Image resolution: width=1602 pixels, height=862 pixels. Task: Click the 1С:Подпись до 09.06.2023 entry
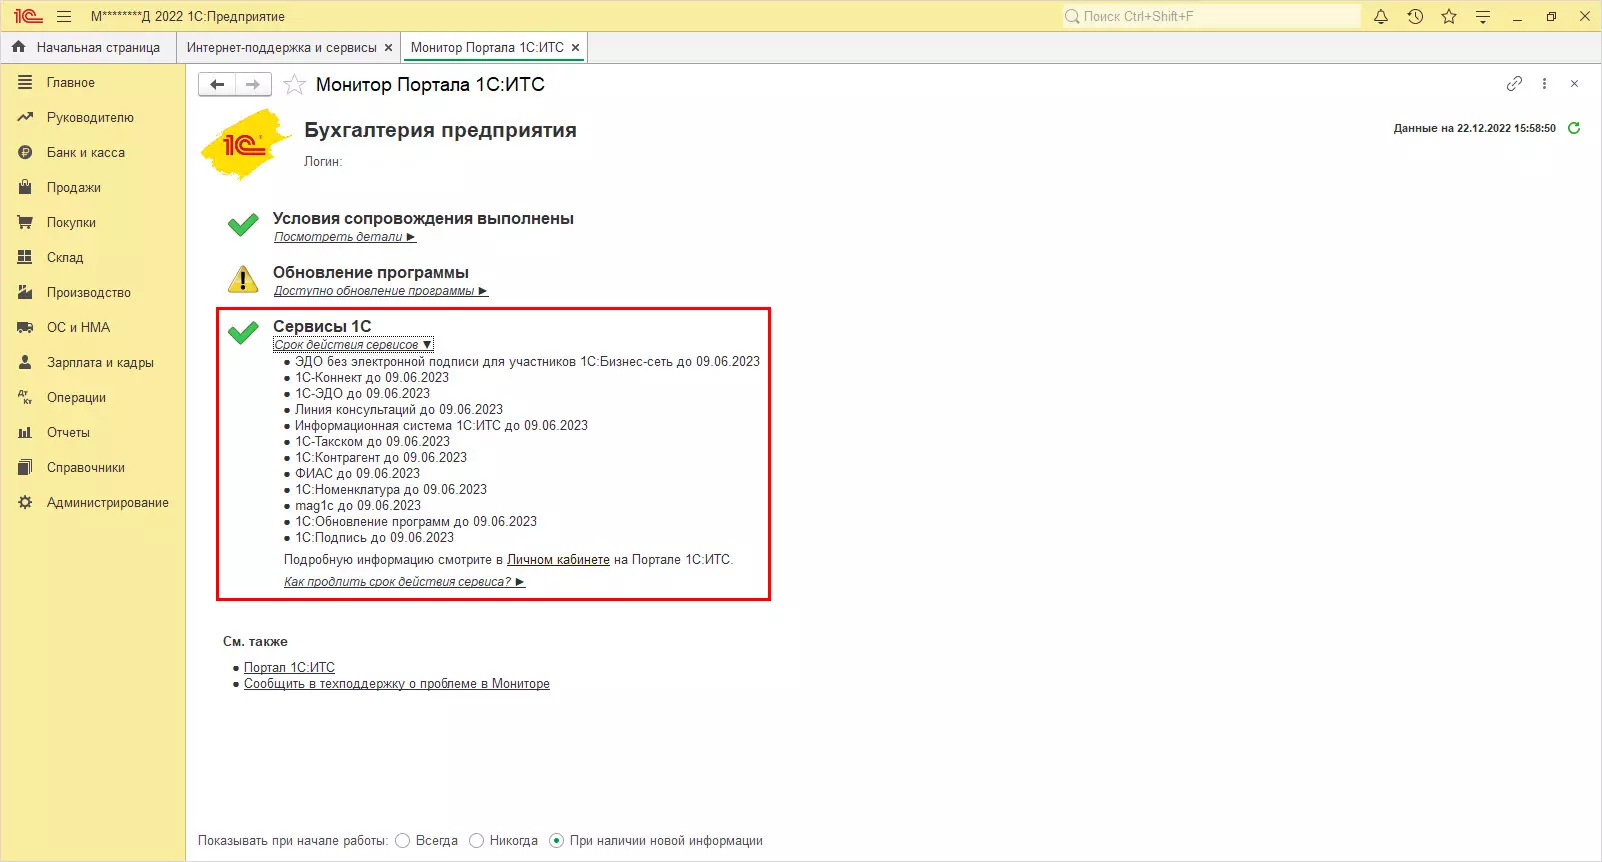pos(374,538)
